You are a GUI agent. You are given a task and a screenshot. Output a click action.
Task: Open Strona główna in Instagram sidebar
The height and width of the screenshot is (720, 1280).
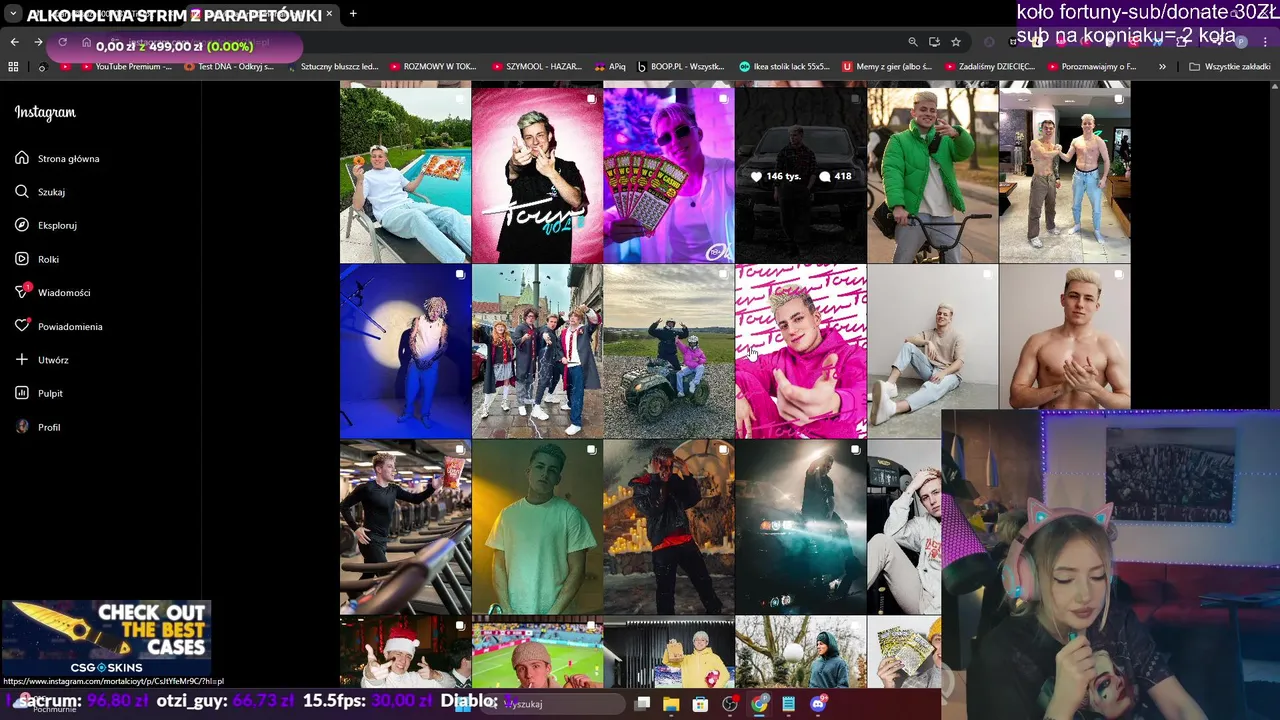(x=57, y=158)
